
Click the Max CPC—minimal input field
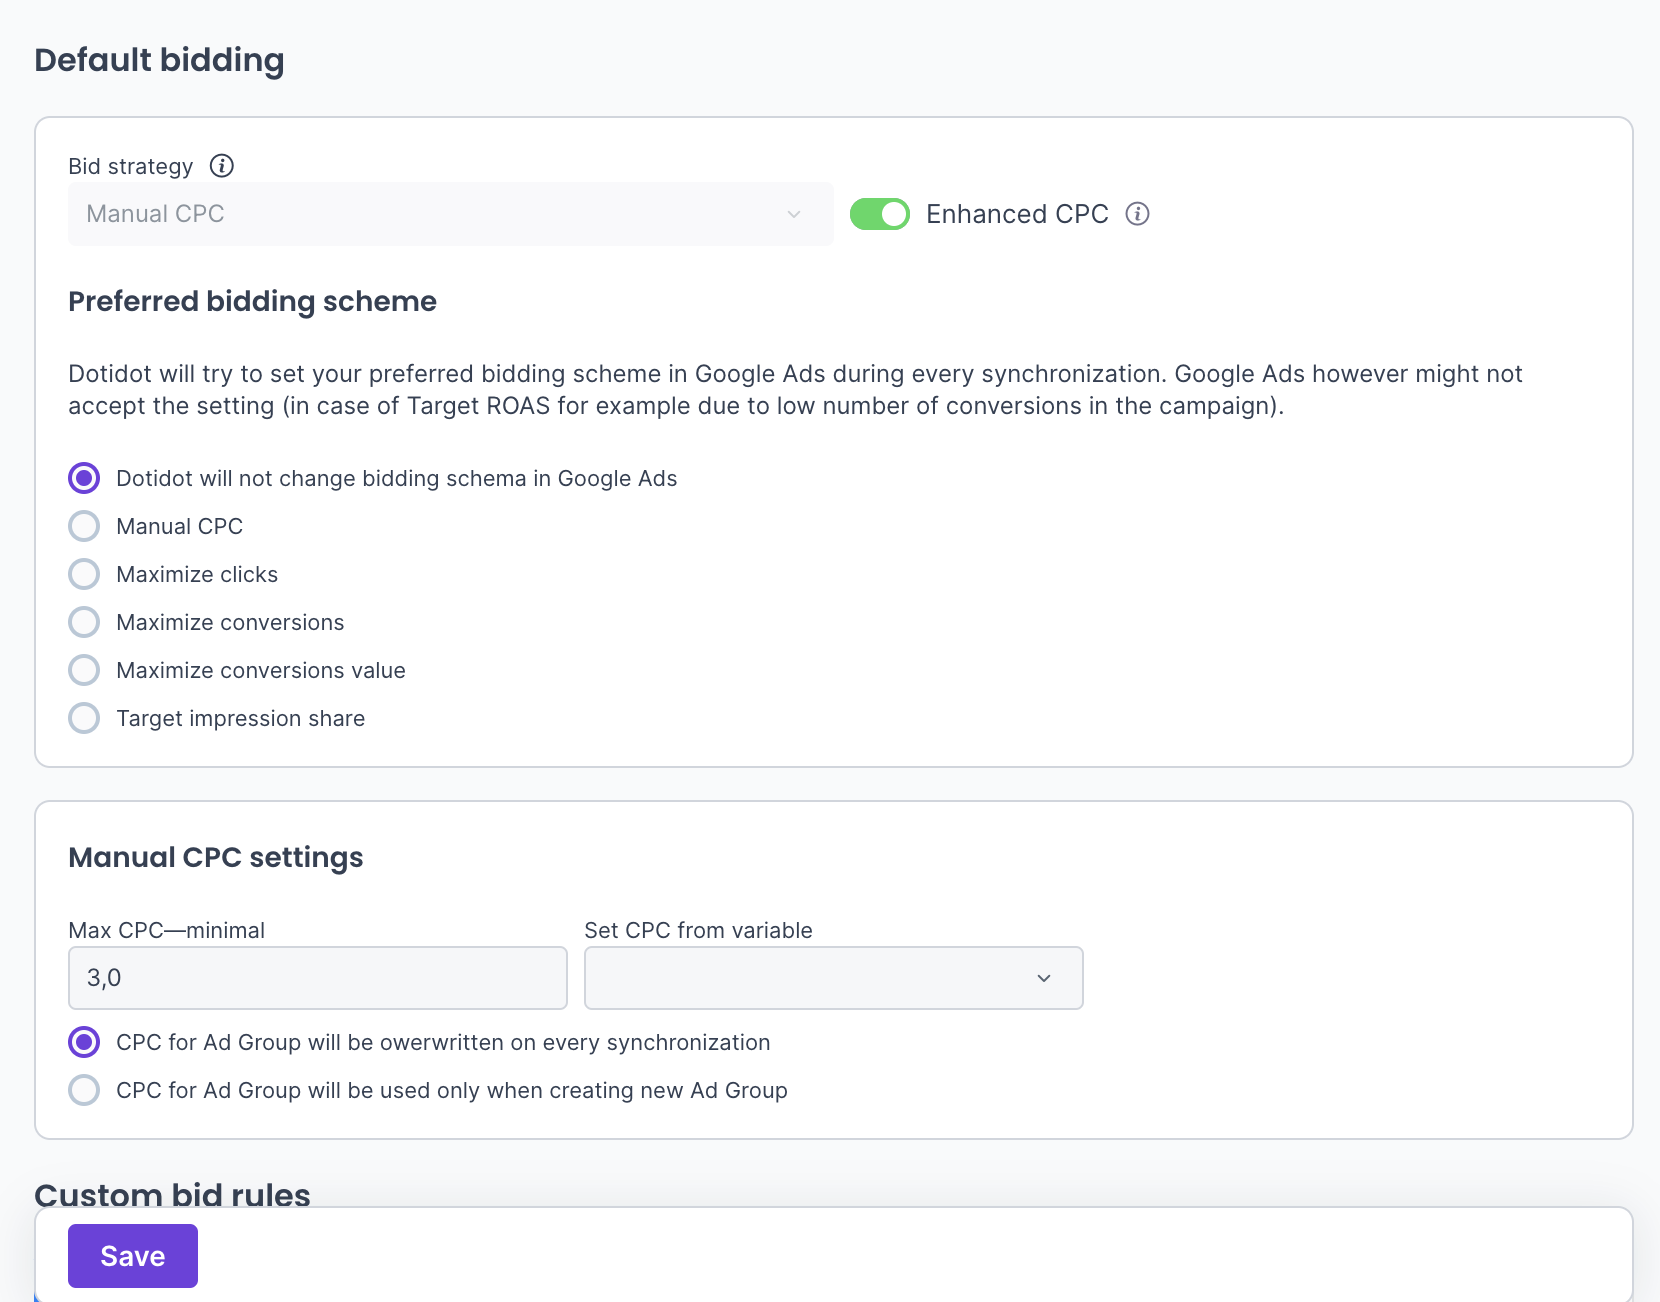tap(317, 978)
